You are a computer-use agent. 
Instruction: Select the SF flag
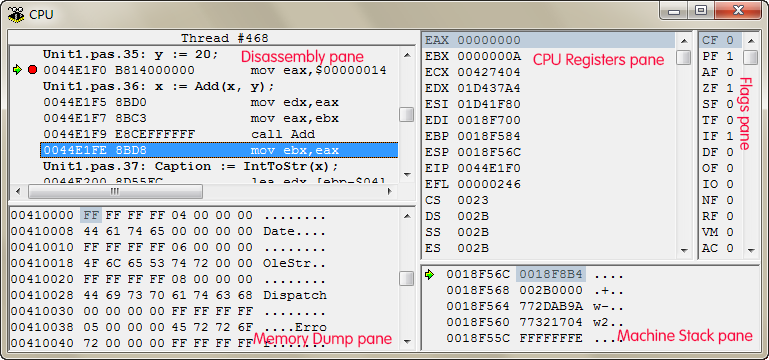tap(718, 104)
